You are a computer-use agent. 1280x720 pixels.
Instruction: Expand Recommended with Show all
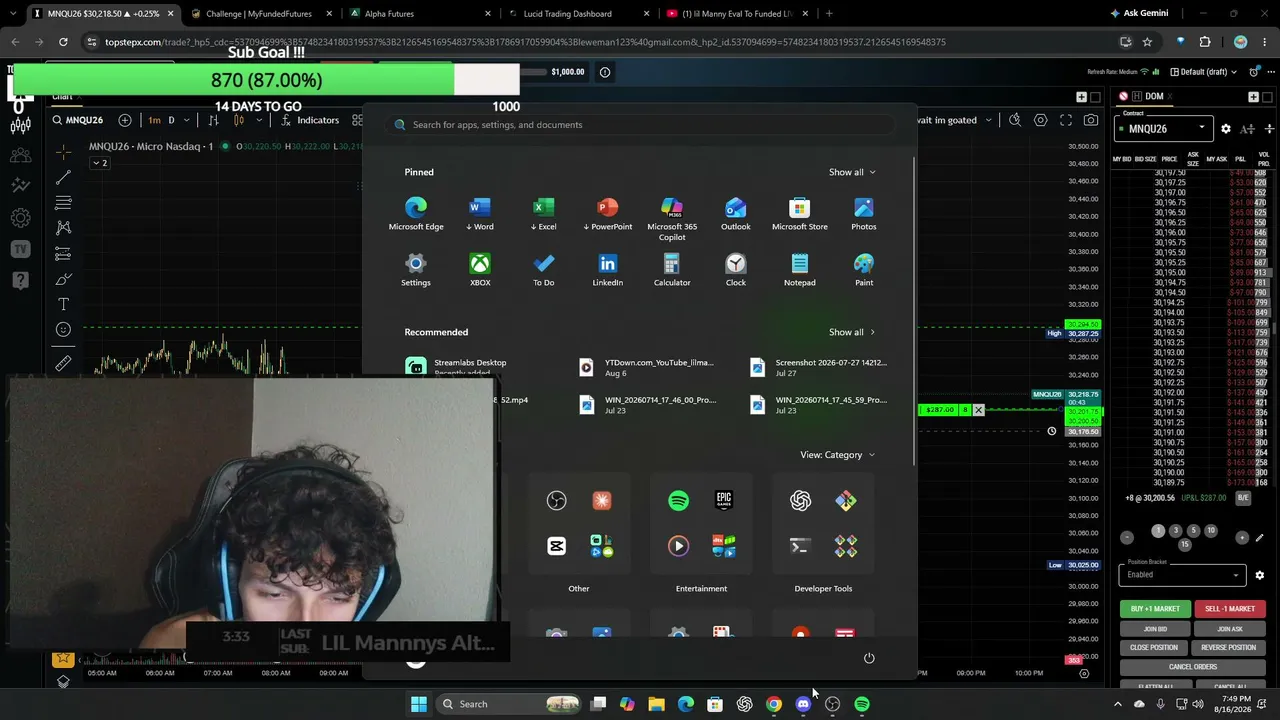[852, 332]
